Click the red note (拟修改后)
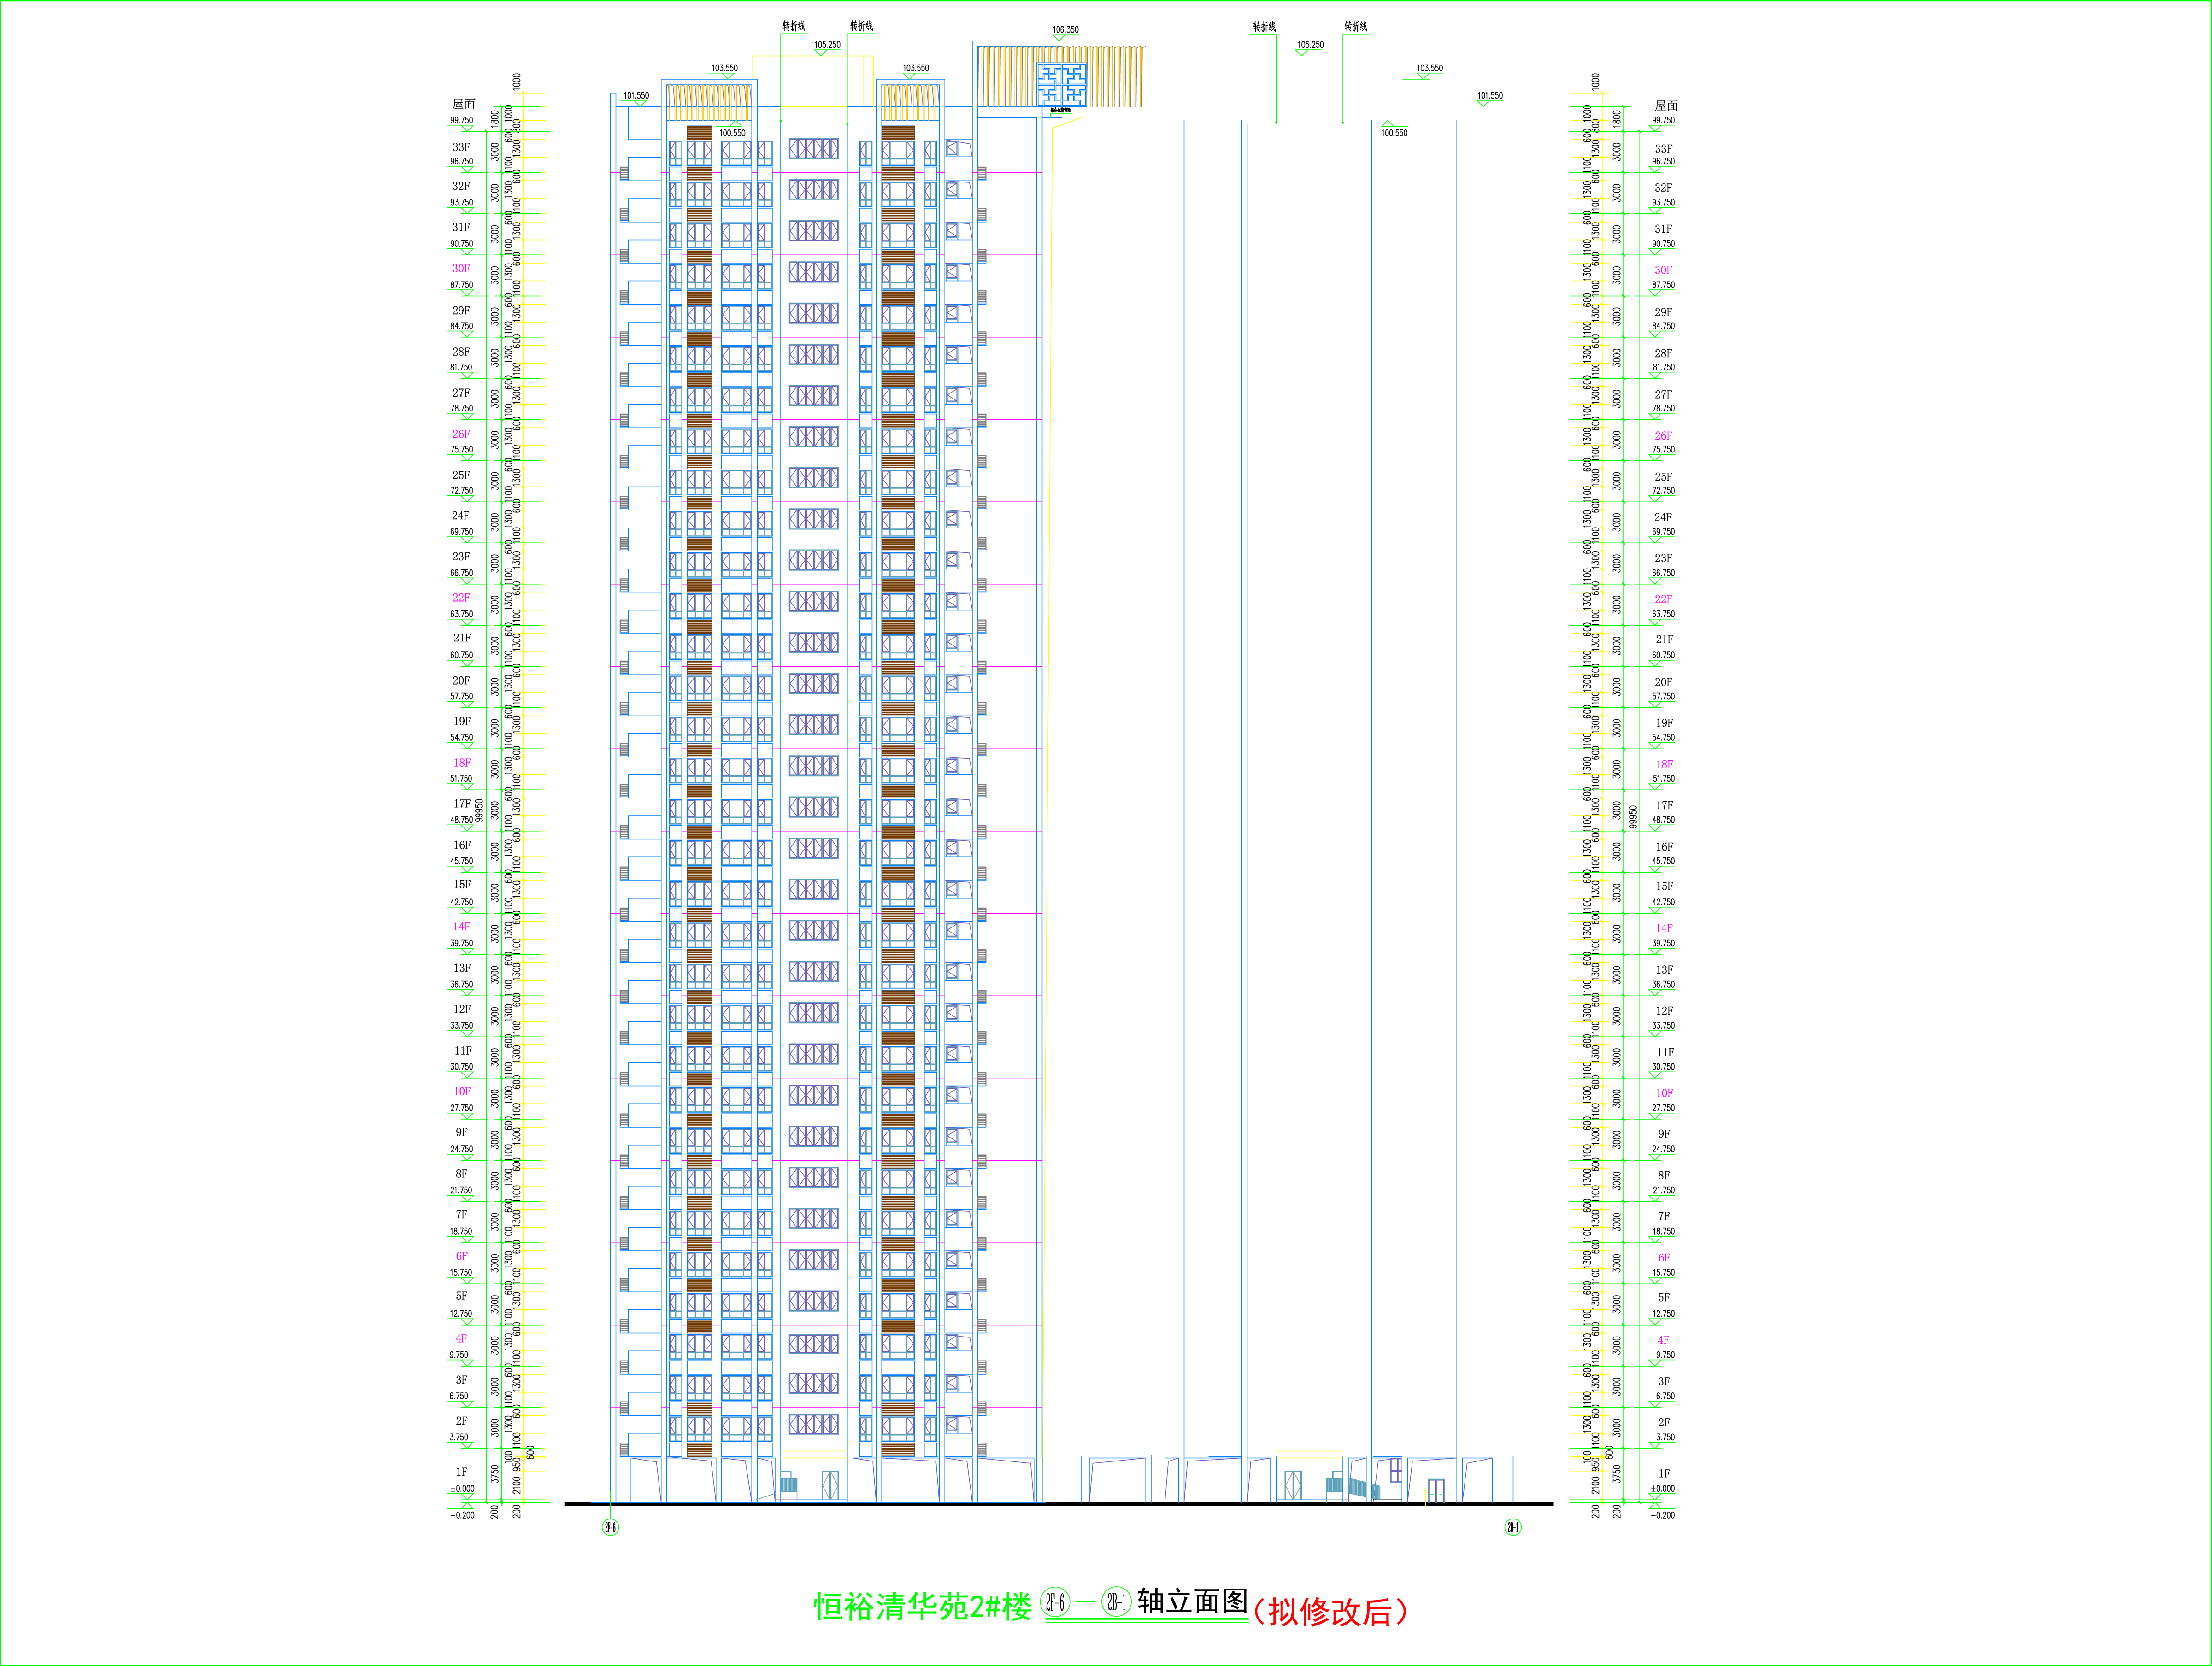Image resolution: width=2212 pixels, height=1666 pixels. click(1330, 1611)
